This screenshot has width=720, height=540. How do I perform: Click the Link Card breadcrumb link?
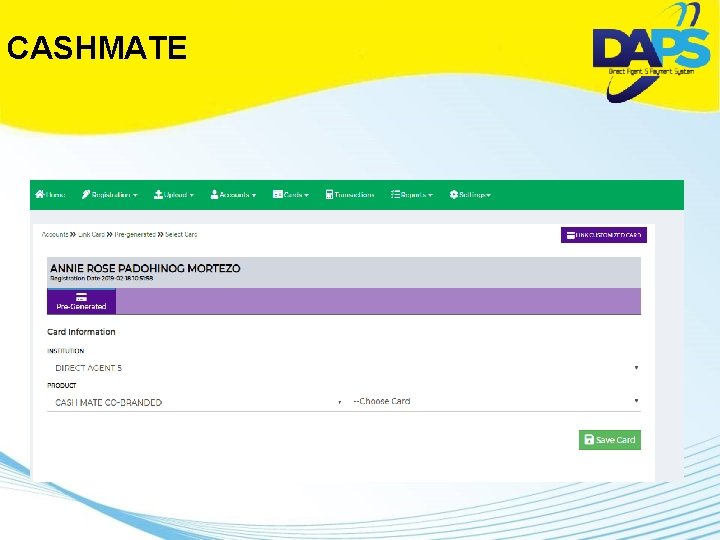tap(91, 234)
